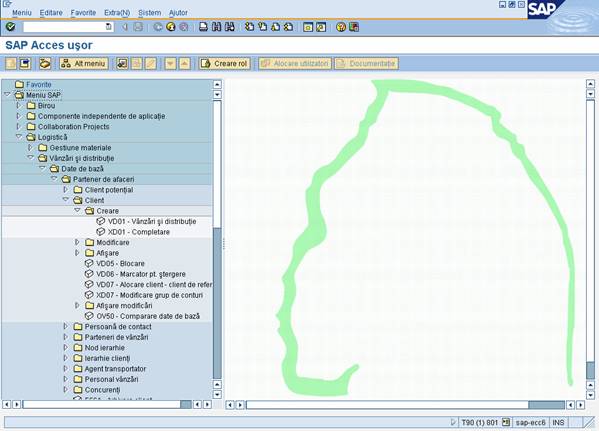Toggle the INS insert mode indicator
Screen dimensions: 599x431
(x=558, y=422)
